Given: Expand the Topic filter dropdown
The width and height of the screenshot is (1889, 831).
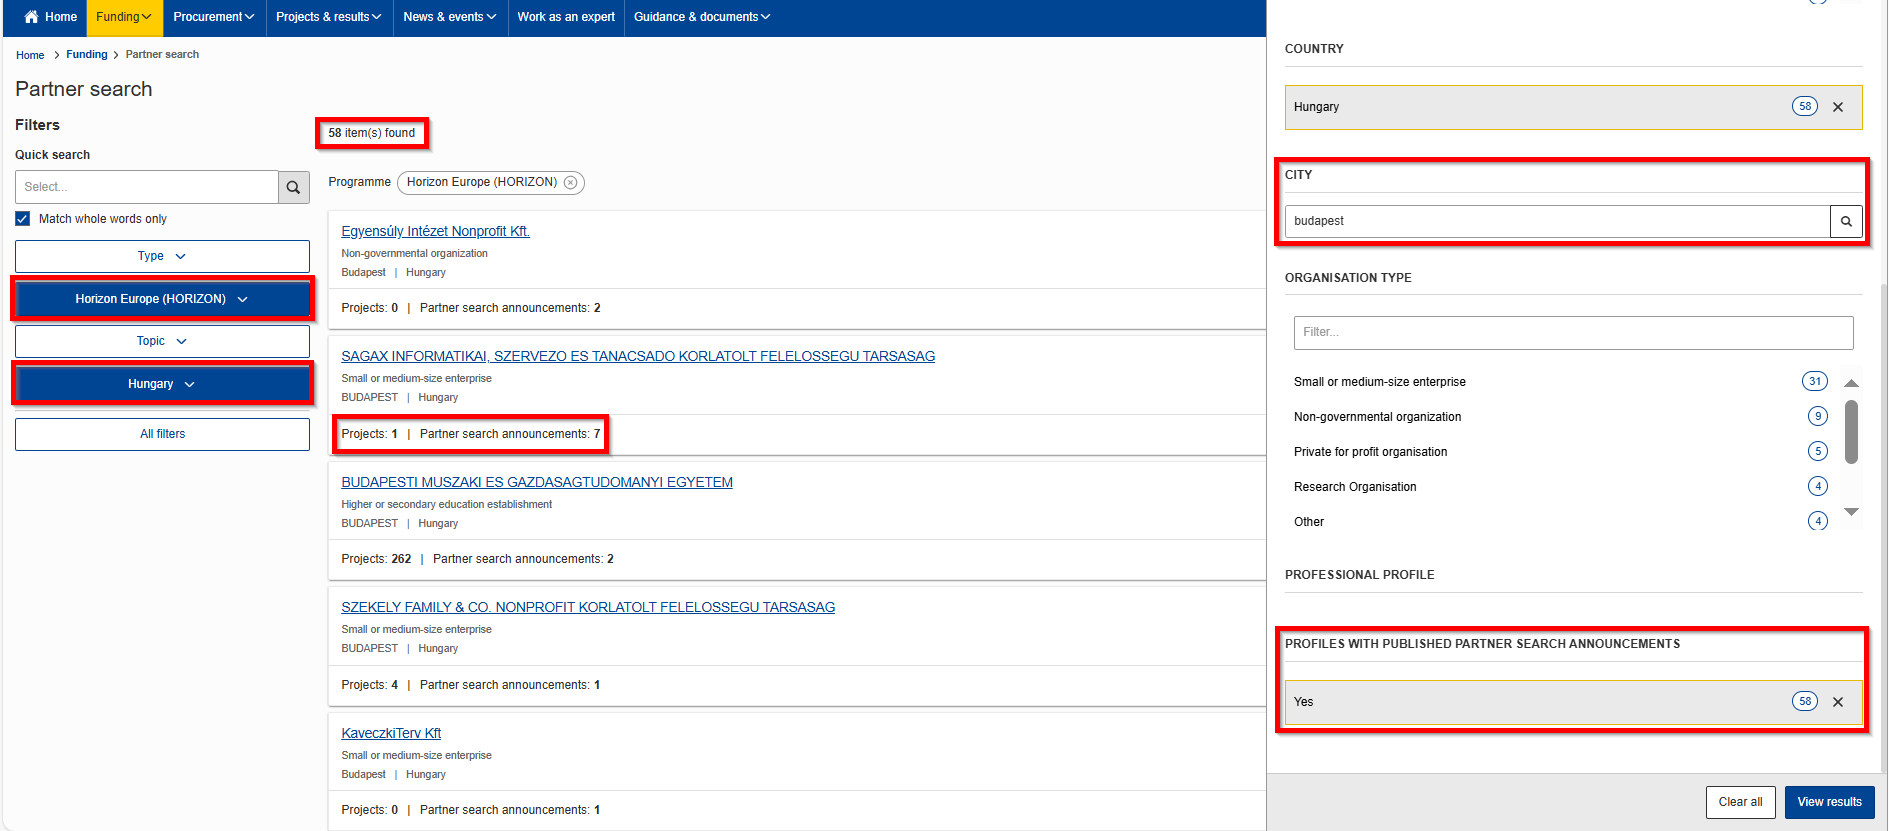Looking at the screenshot, I should (x=162, y=341).
